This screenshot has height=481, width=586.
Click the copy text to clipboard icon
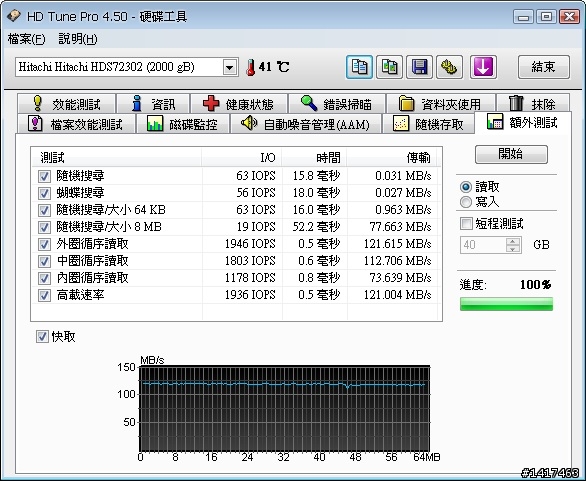coord(359,67)
